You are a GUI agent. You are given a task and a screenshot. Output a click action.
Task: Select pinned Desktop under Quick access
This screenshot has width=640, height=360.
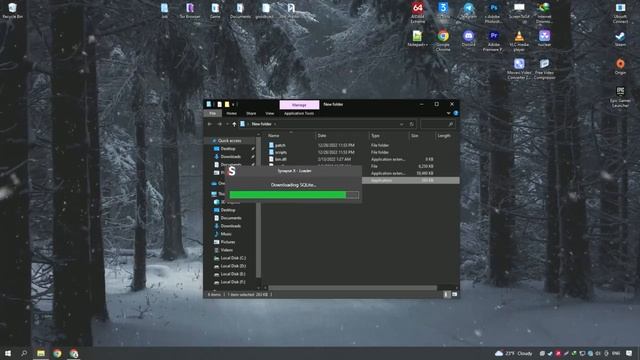228,149
